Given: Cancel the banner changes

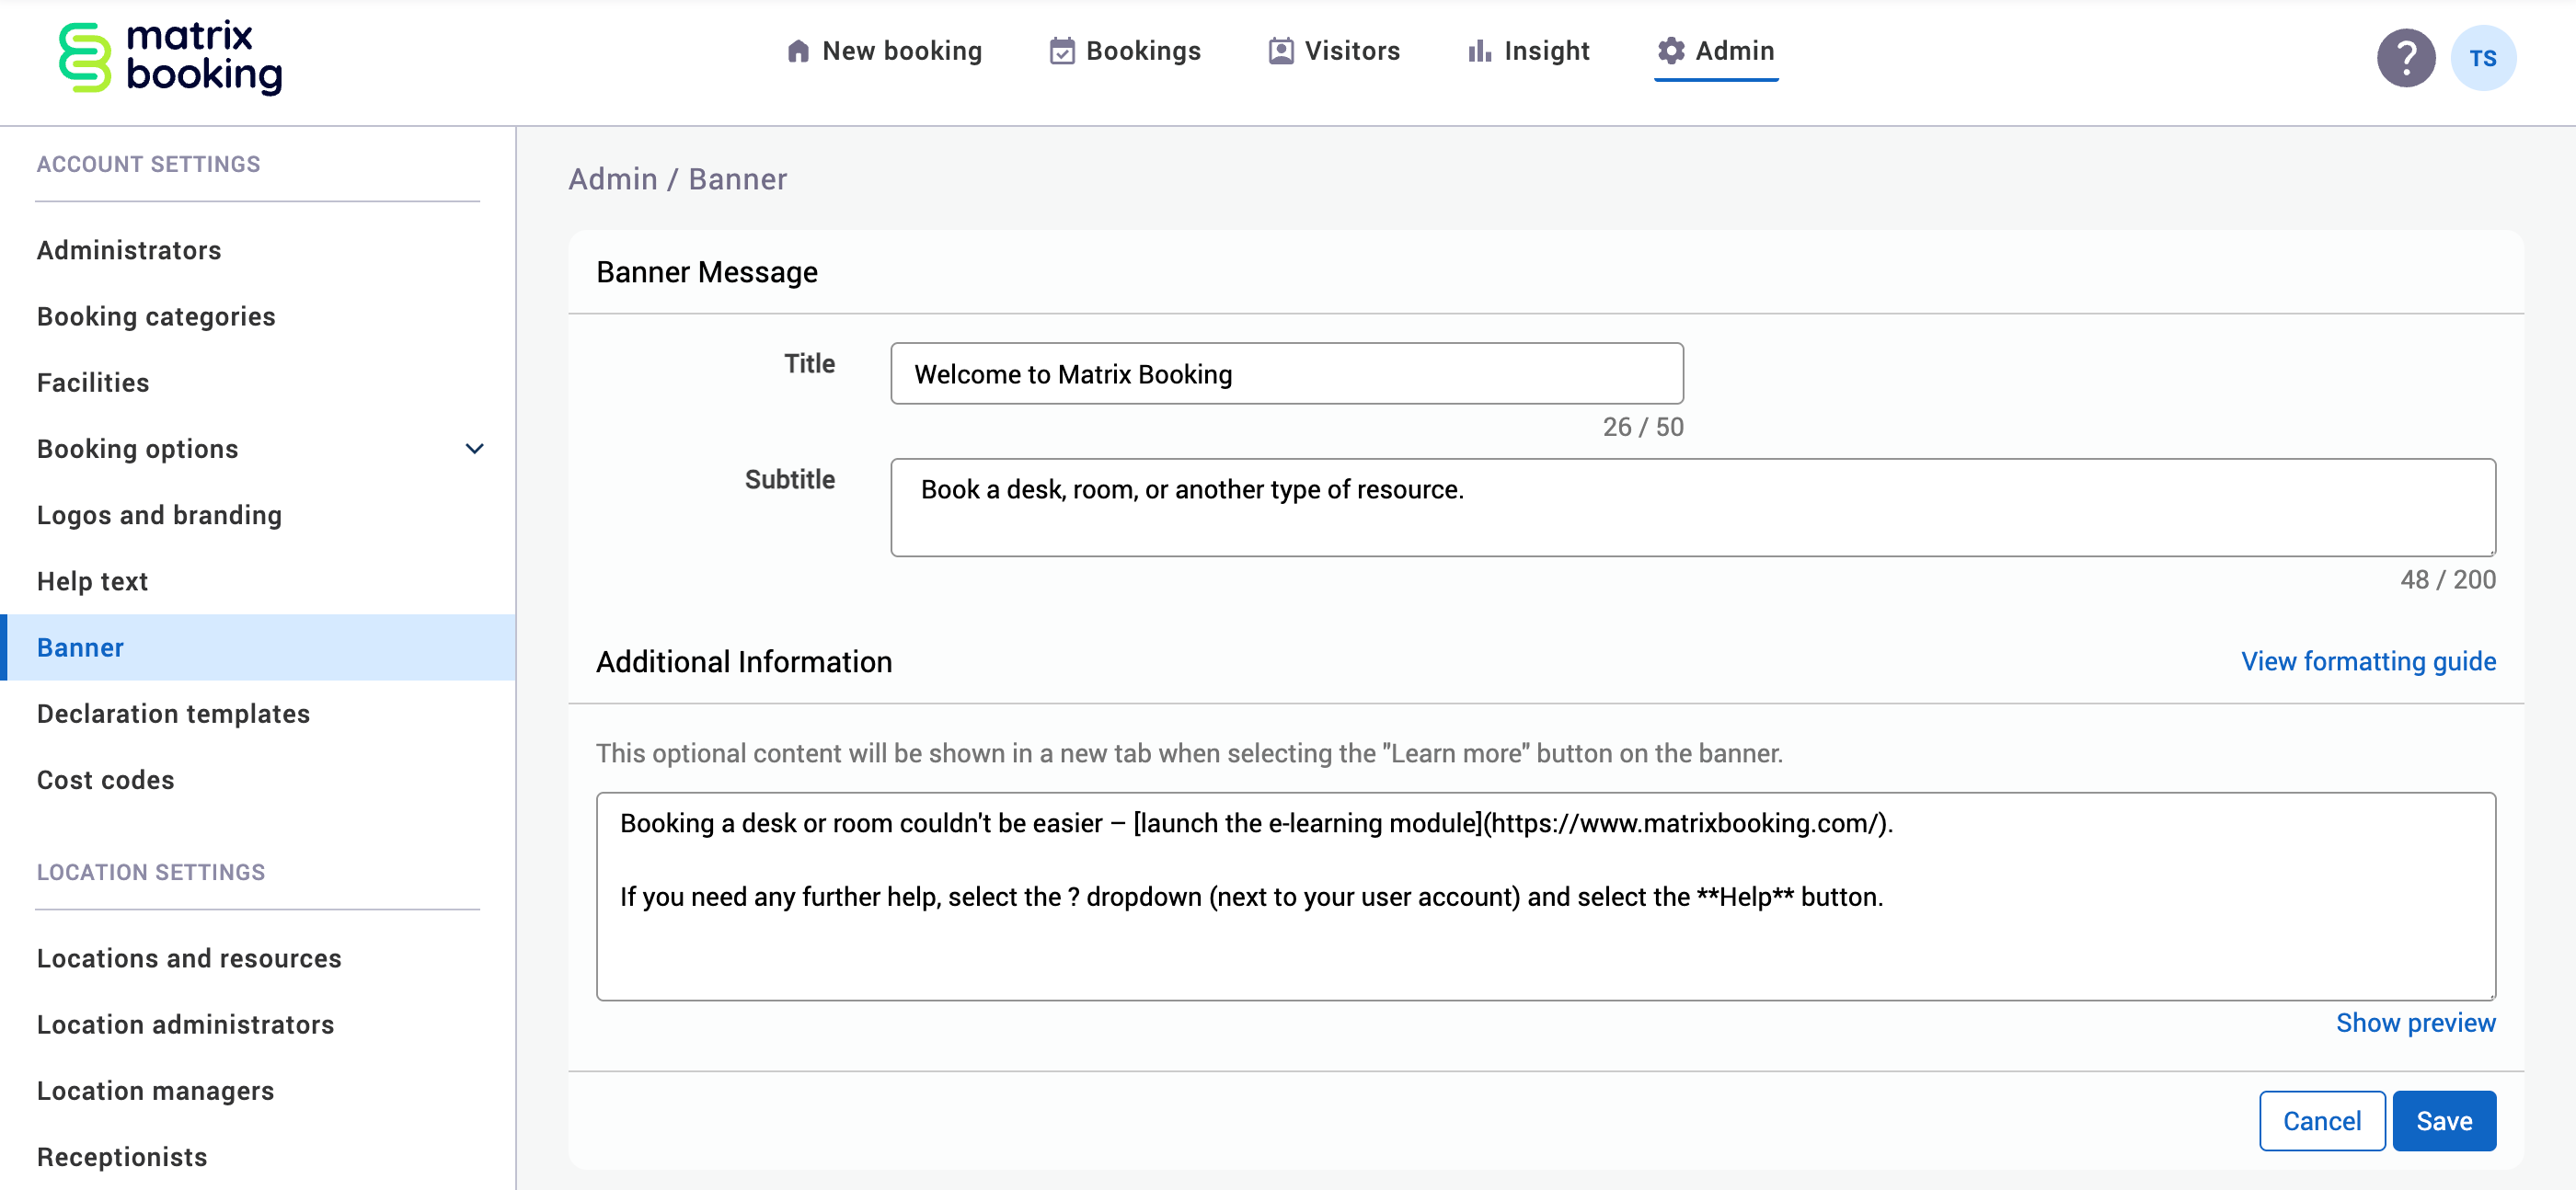Looking at the screenshot, I should pyautogui.click(x=2322, y=1120).
